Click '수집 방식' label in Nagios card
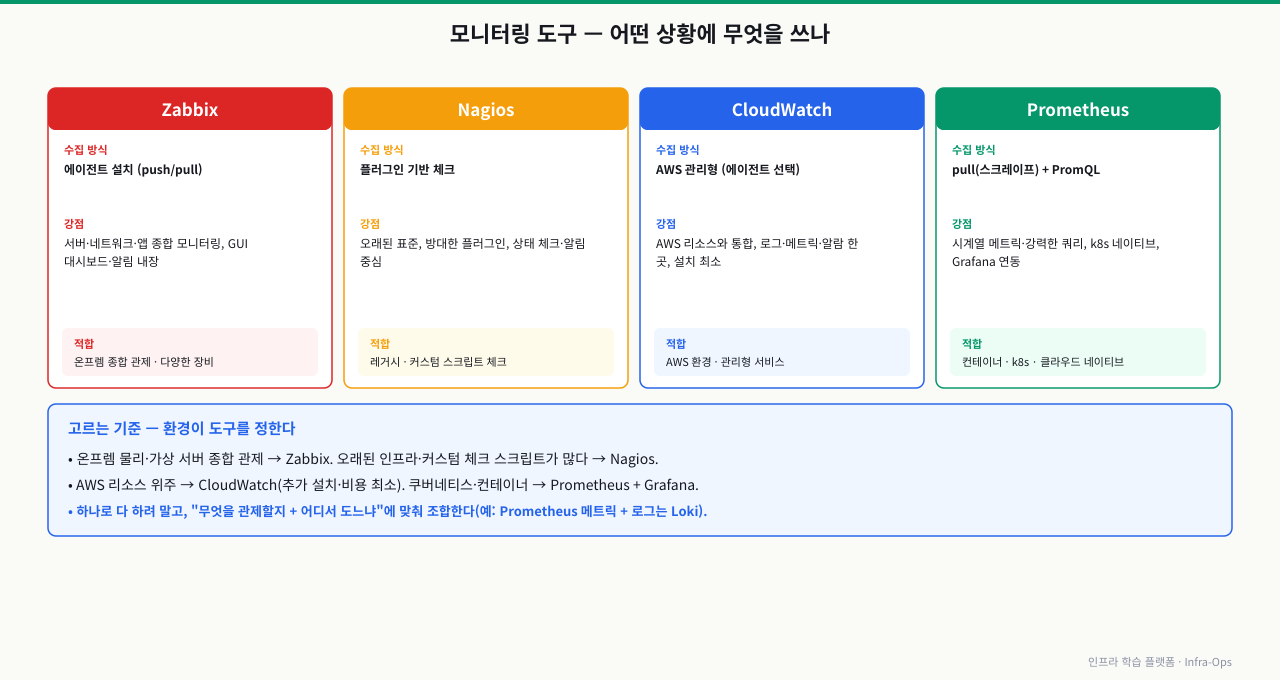 point(382,150)
